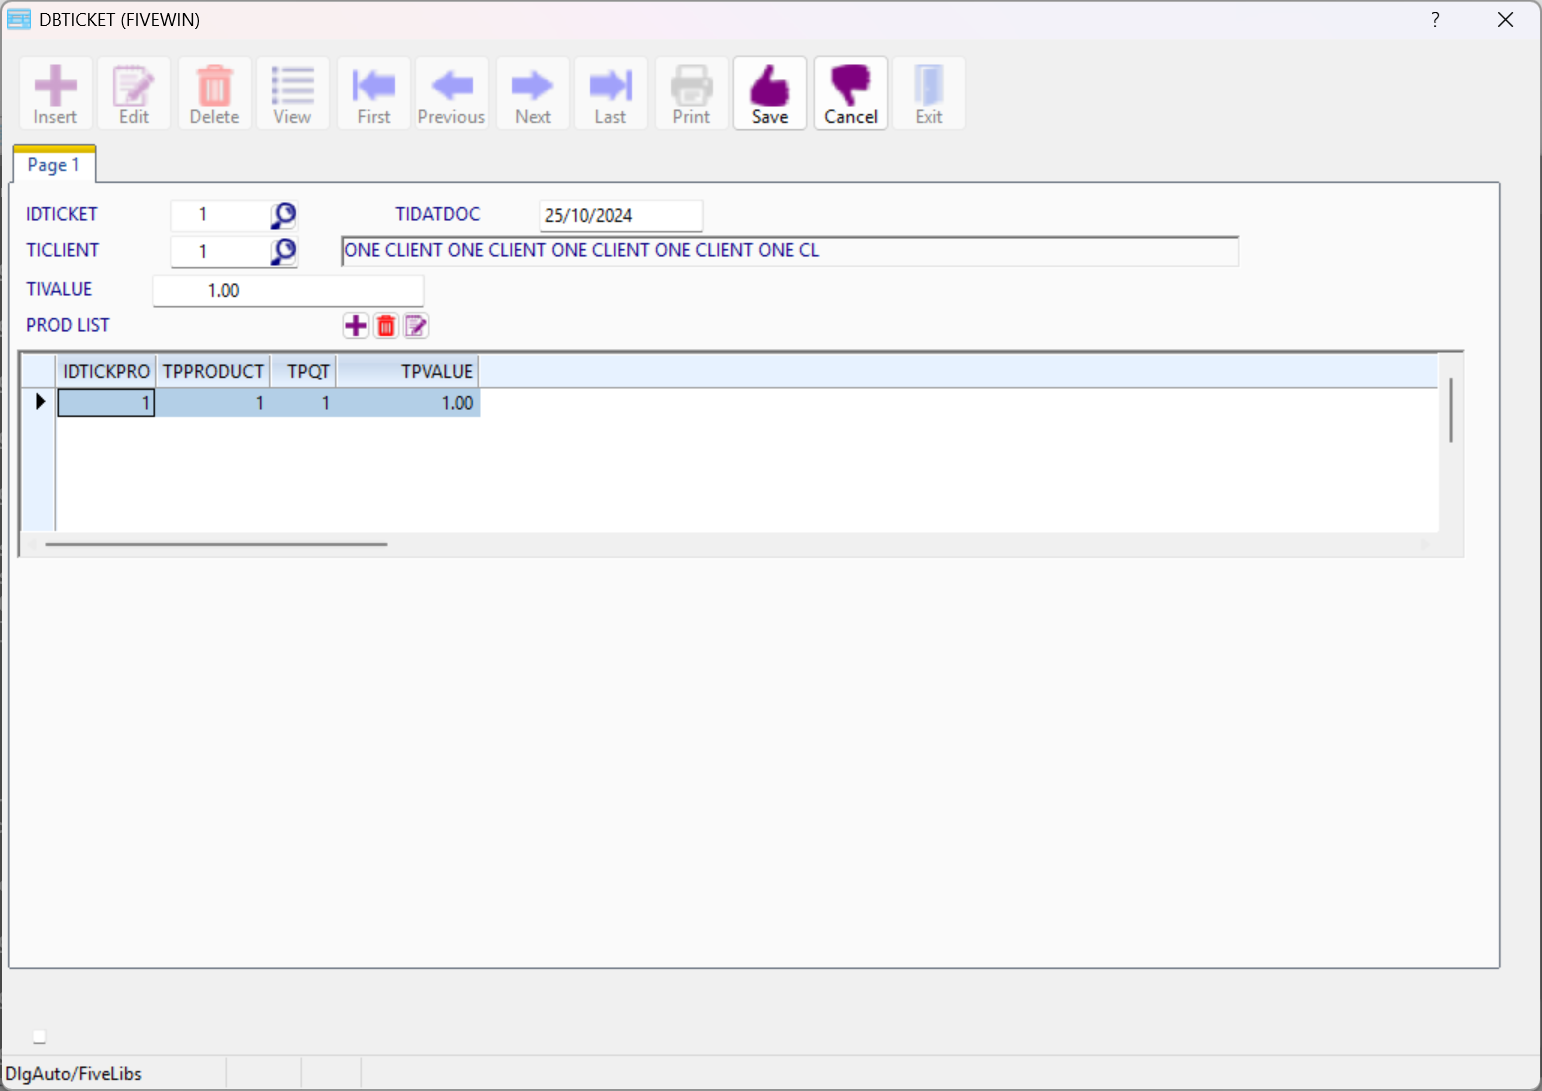
Task: Click the TIVALUE input field
Action: [288, 291]
